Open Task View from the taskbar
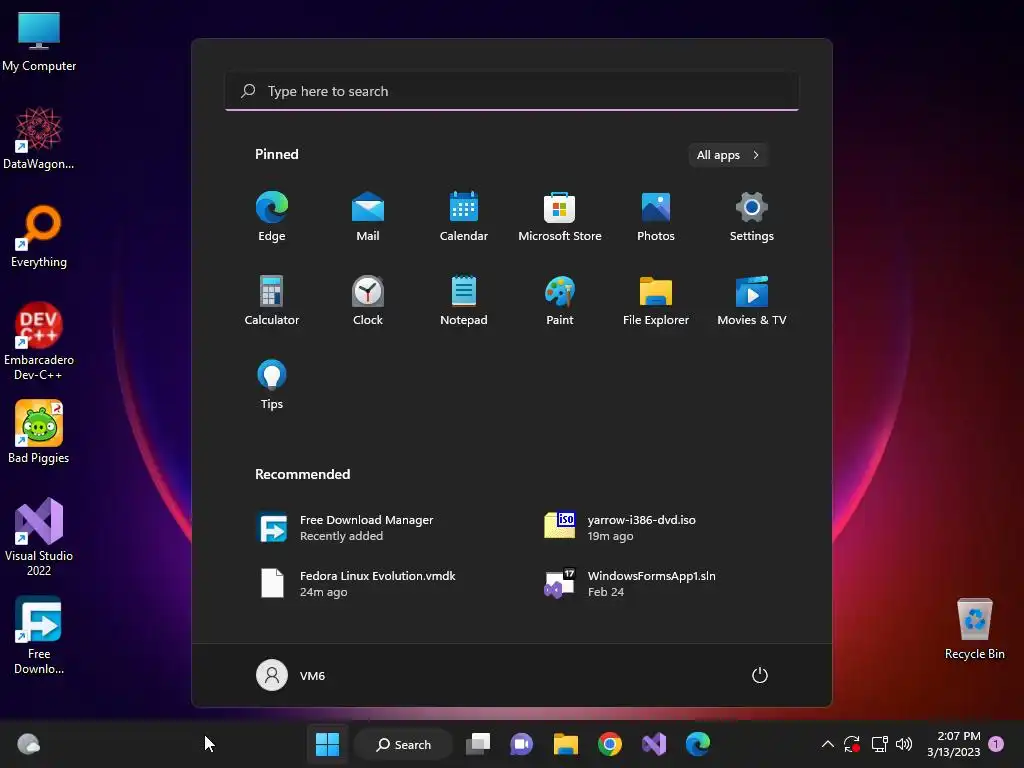Screen dimensions: 1024x768 click(x=478, y=744)
